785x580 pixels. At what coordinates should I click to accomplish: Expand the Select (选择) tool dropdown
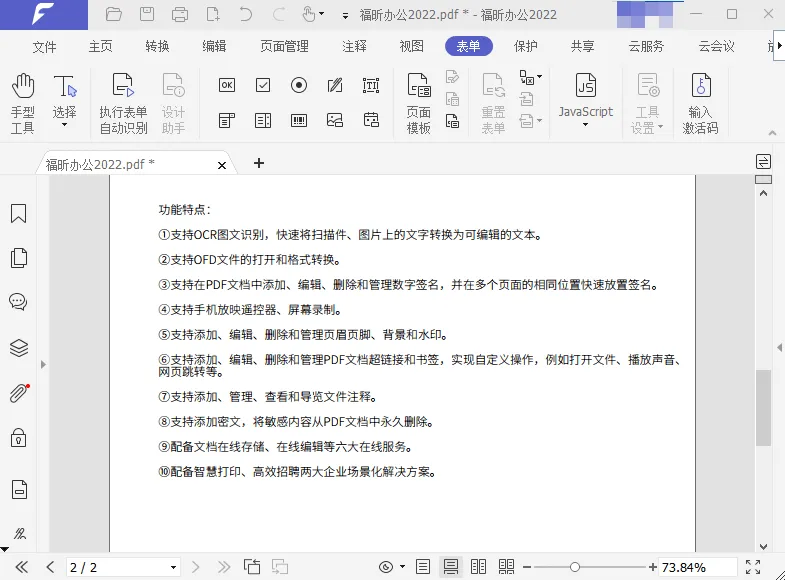click(65, 125)
